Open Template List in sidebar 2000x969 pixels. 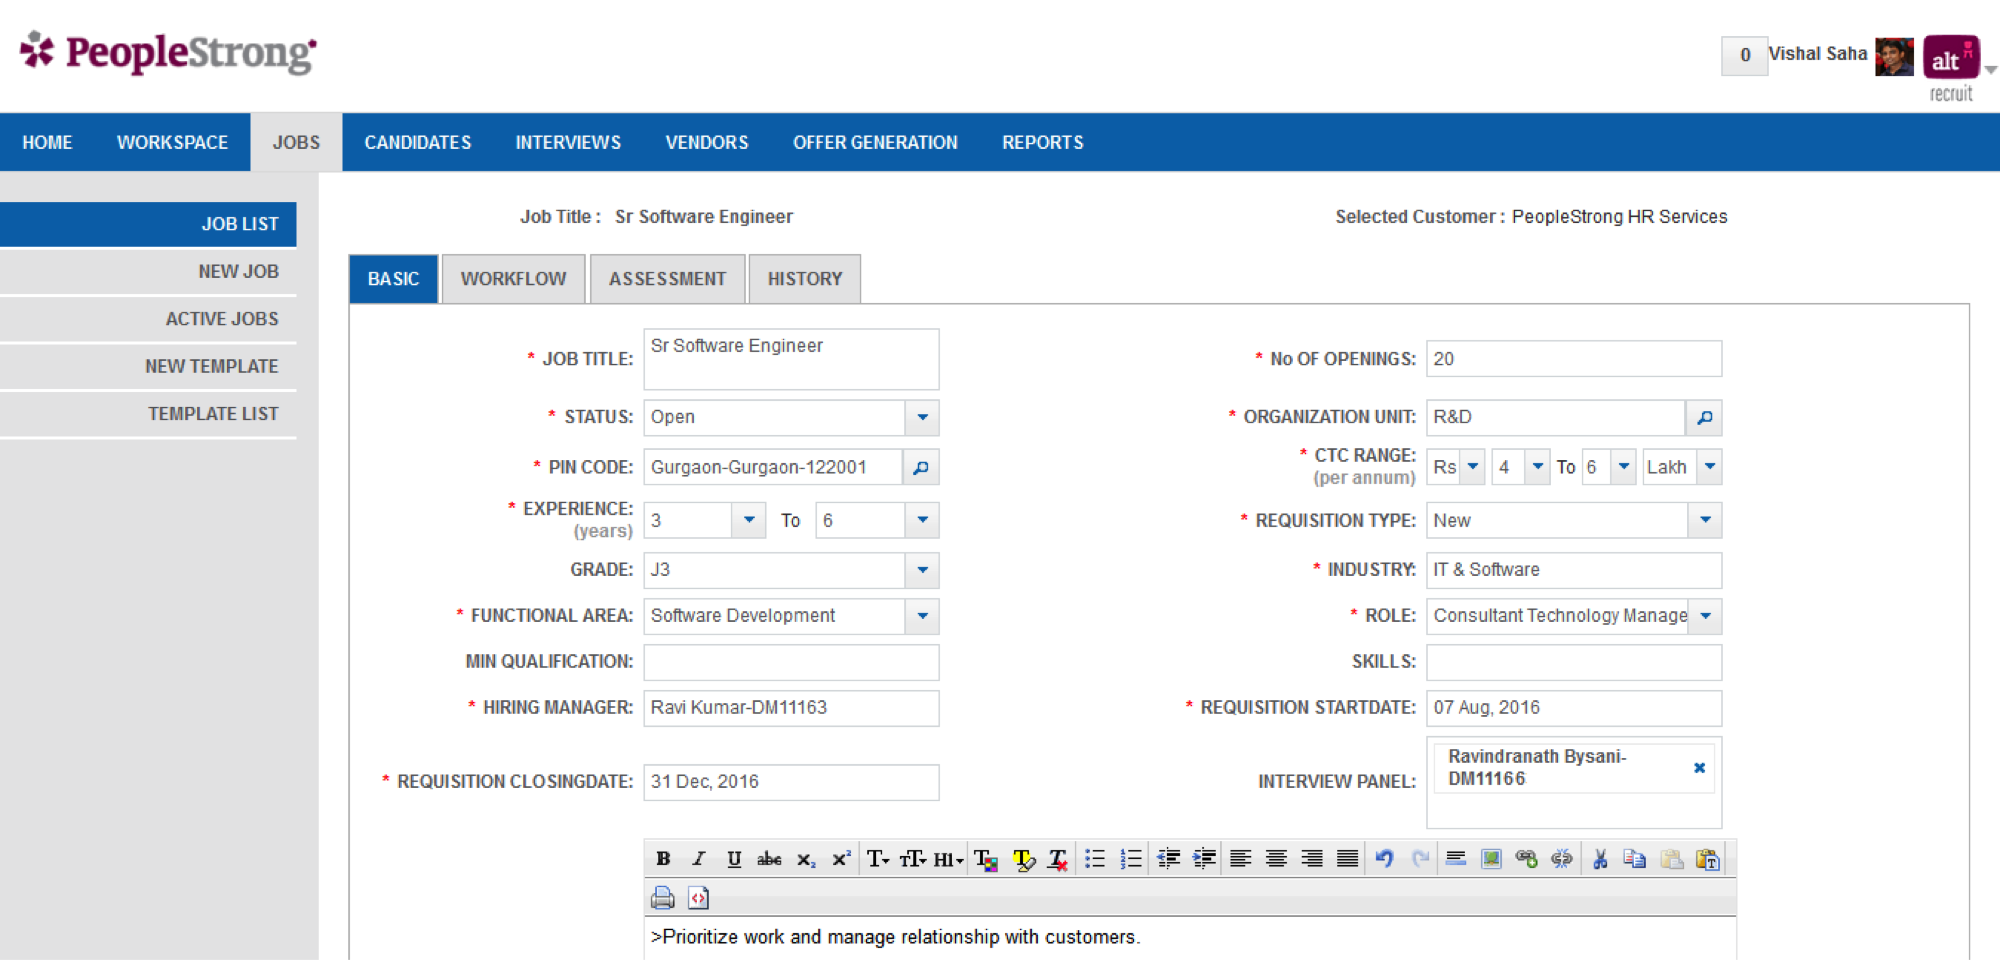[148, 414]
